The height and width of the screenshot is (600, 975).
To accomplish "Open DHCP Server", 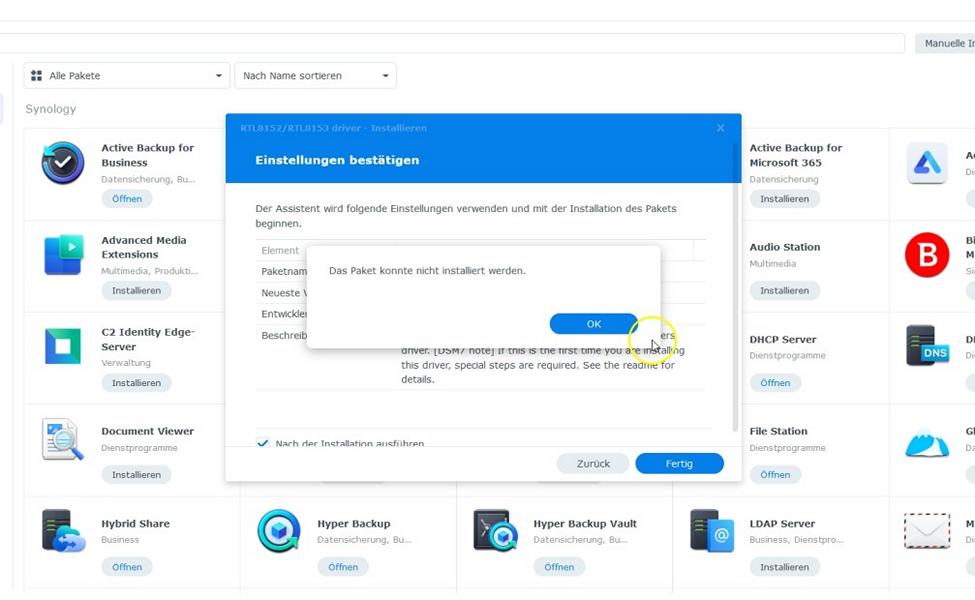I will tap(775, 382).
